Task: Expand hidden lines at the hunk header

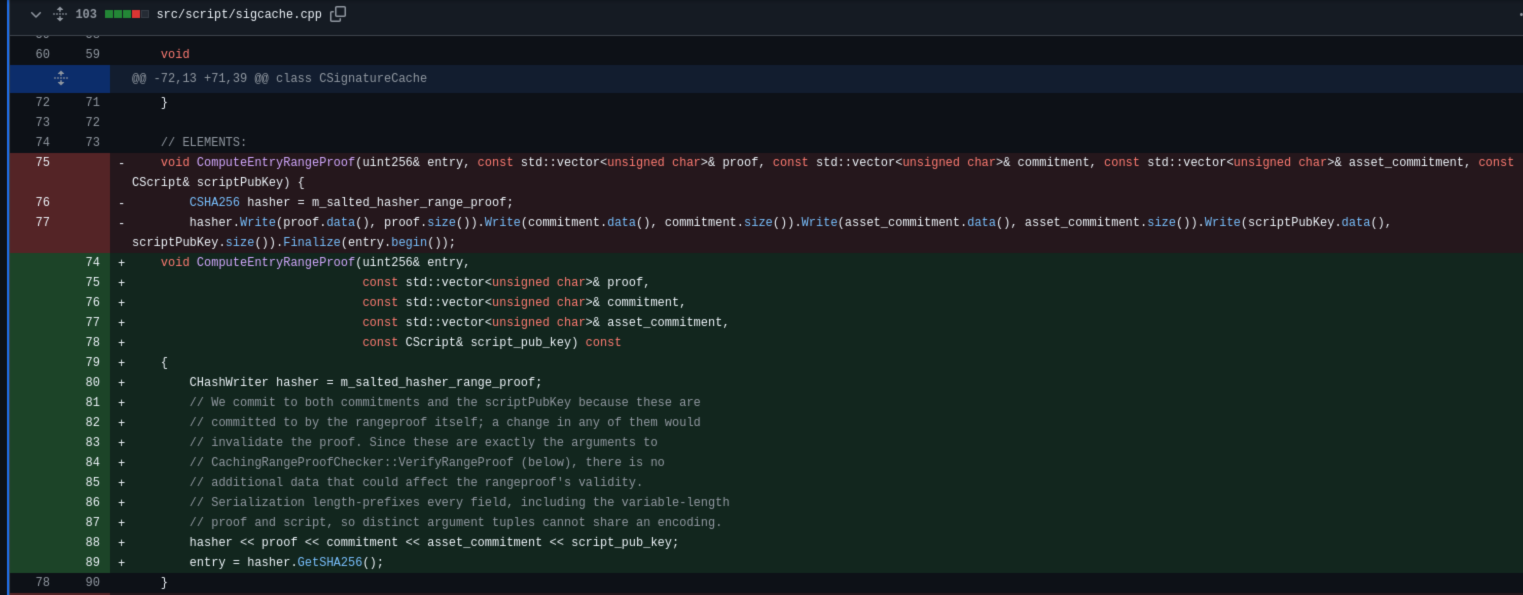Action: pyautogui.click(x=60, y=78)
